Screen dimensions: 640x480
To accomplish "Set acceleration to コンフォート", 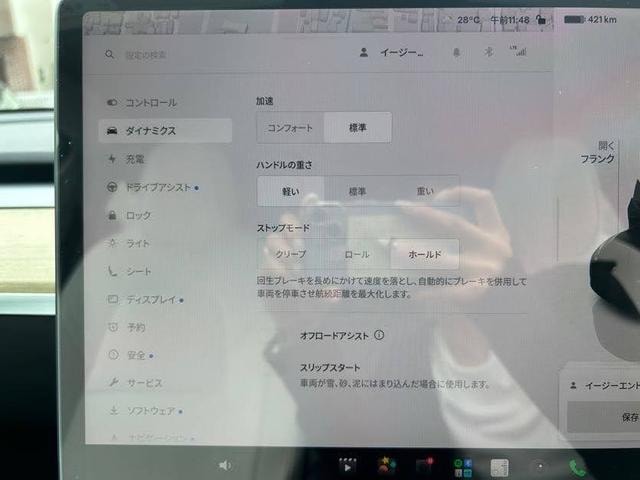I will point(290,128).
